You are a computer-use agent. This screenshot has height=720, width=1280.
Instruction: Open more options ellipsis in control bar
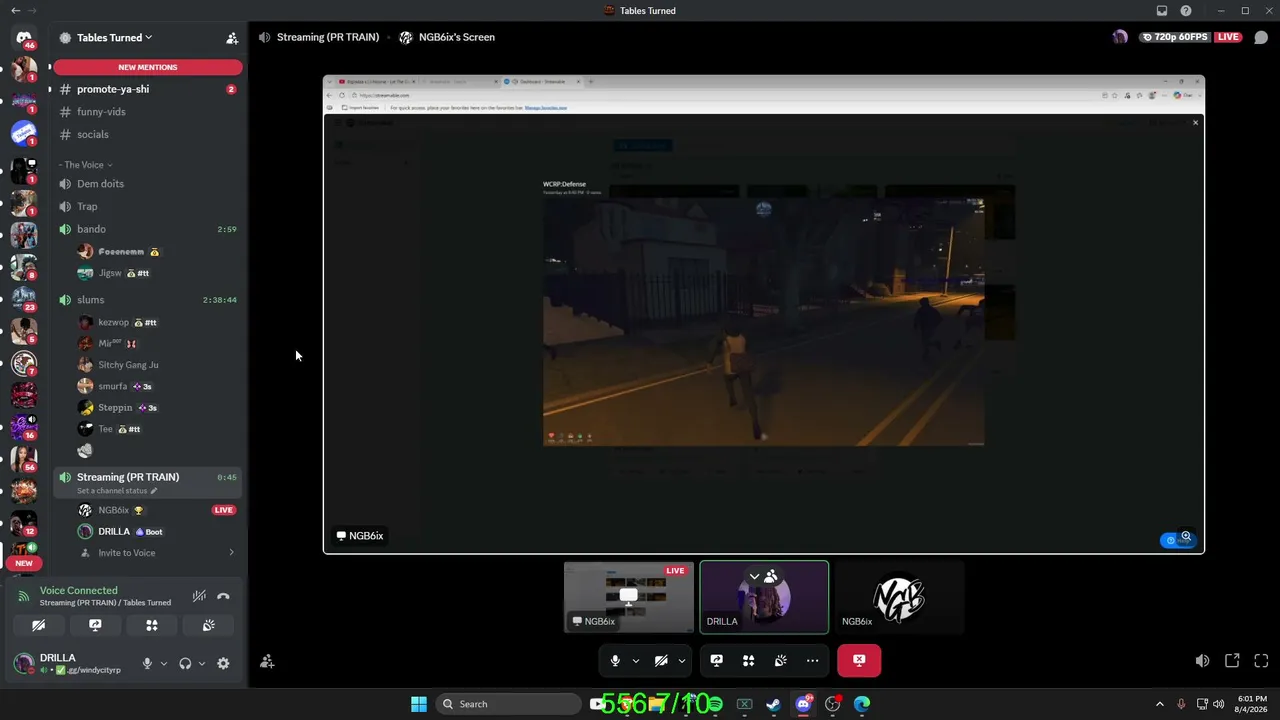coord(812,660)
